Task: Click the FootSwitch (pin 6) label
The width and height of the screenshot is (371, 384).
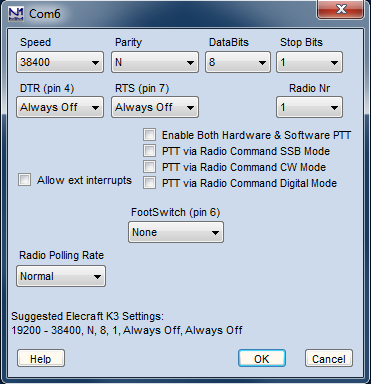Action: (x=176, y=212)
